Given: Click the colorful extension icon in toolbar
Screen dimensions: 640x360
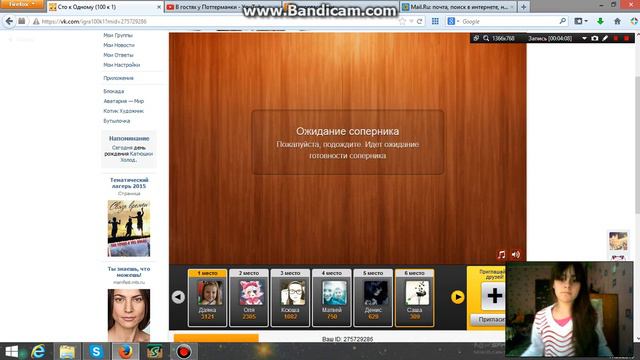Looking at the screenshot, I should point(634,21).
